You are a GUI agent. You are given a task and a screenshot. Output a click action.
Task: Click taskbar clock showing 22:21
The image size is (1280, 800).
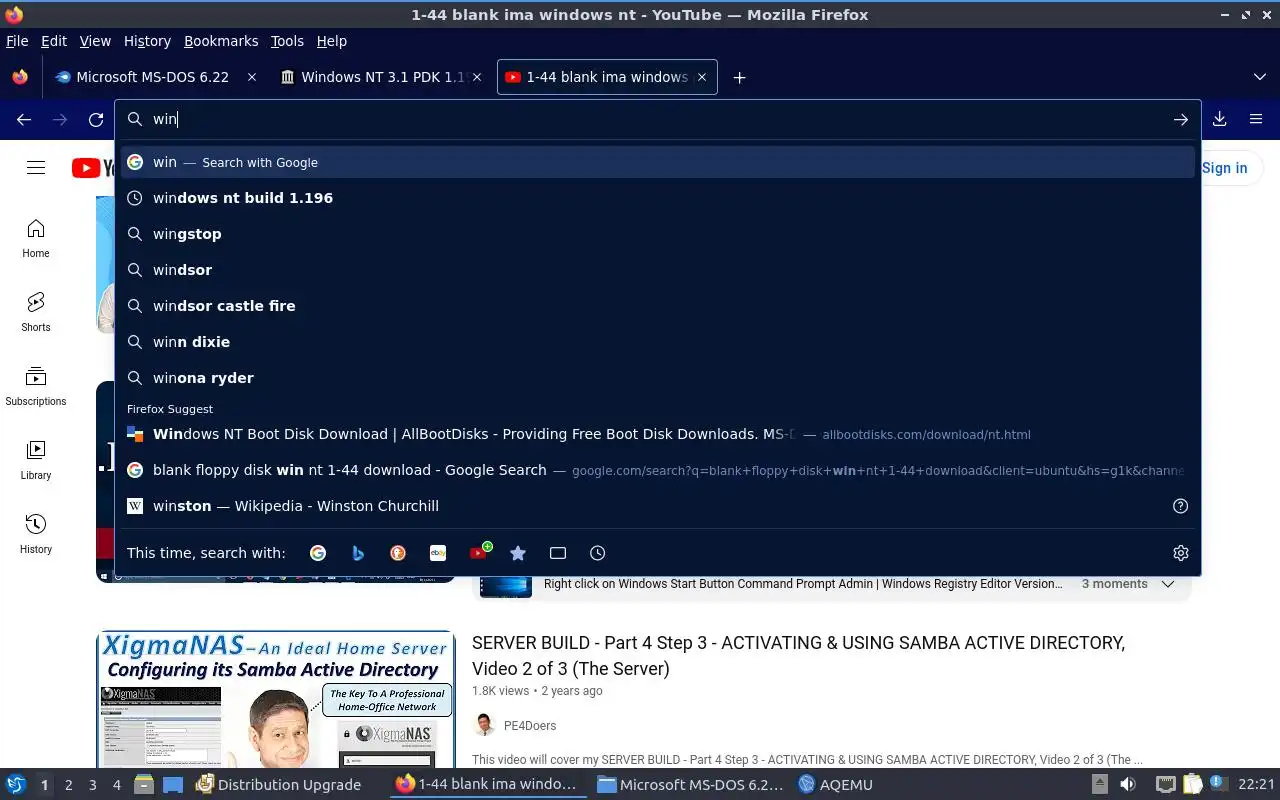[1256, 785]
